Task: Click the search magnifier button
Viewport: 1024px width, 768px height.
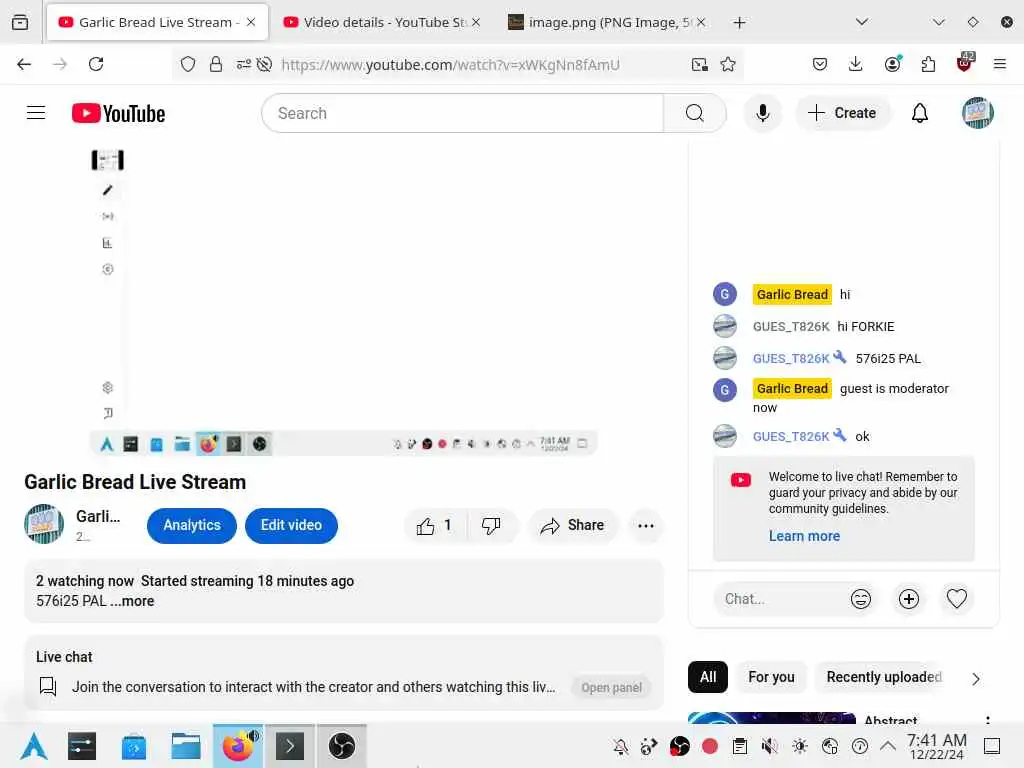Action: [x=694, y=113]
